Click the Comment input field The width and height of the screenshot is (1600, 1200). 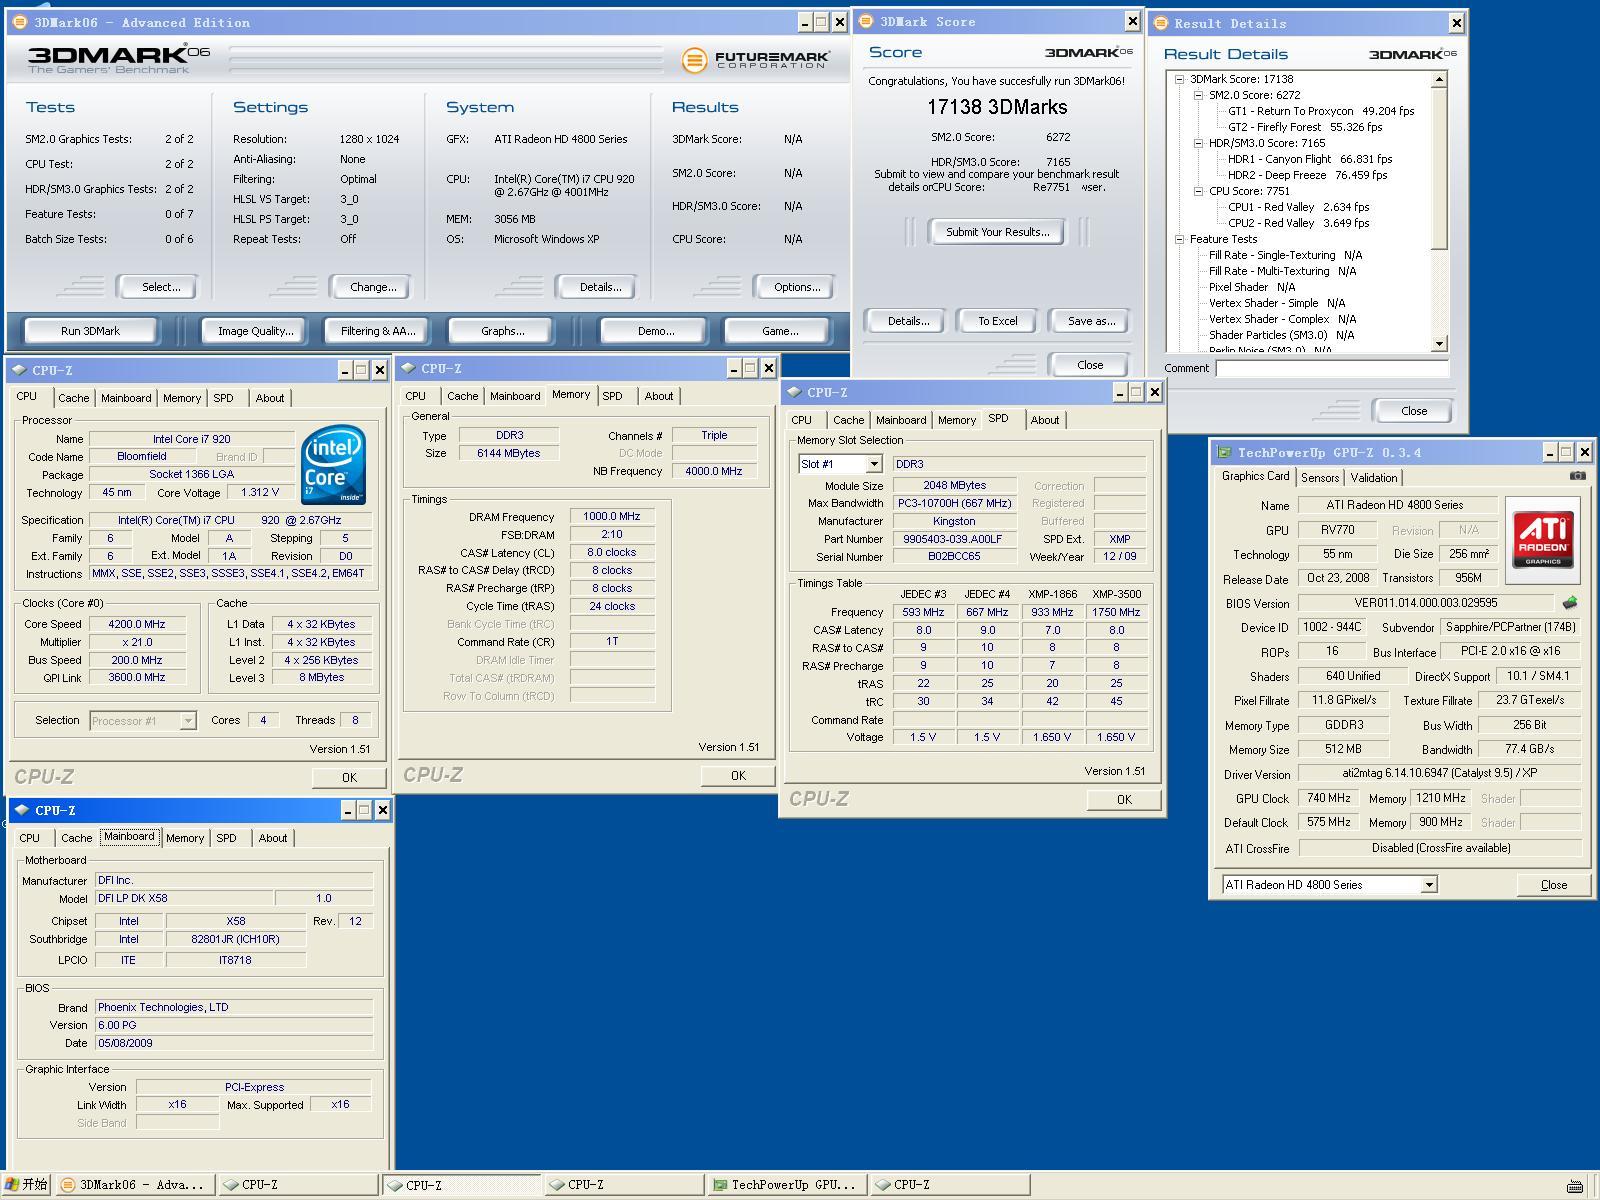[x=1331, y=368]
